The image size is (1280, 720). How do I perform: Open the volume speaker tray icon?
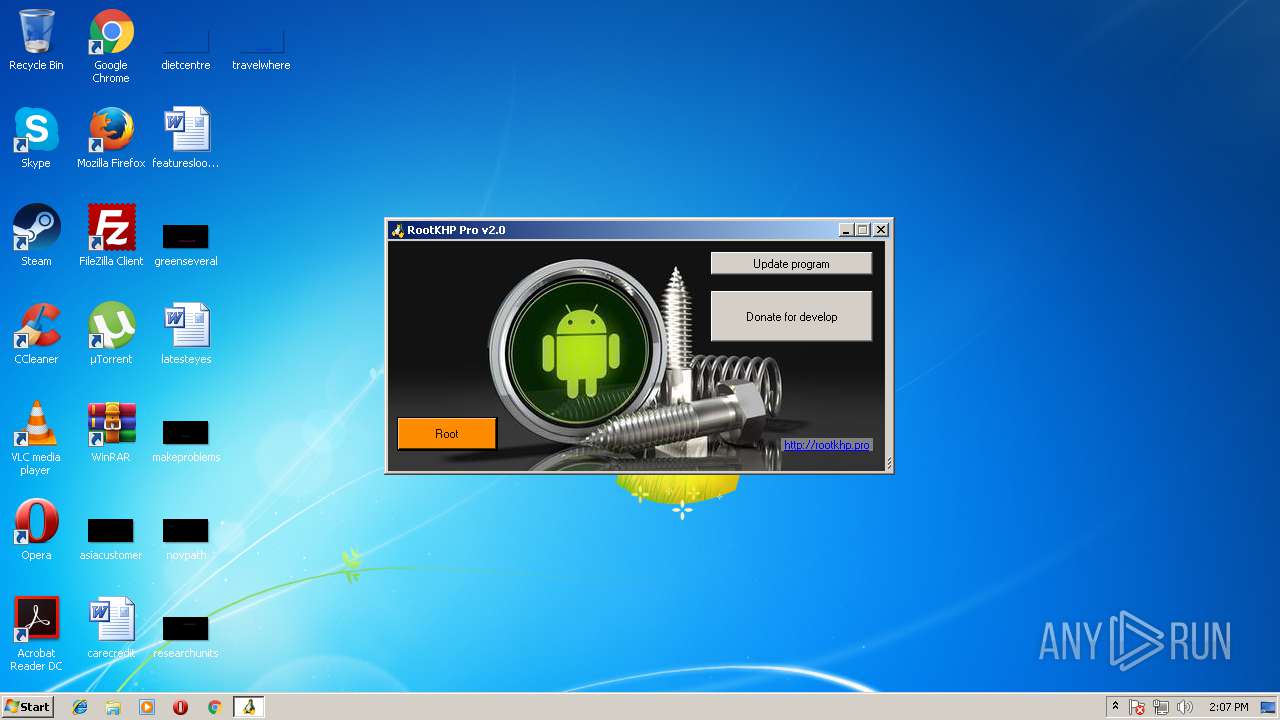1185,707
